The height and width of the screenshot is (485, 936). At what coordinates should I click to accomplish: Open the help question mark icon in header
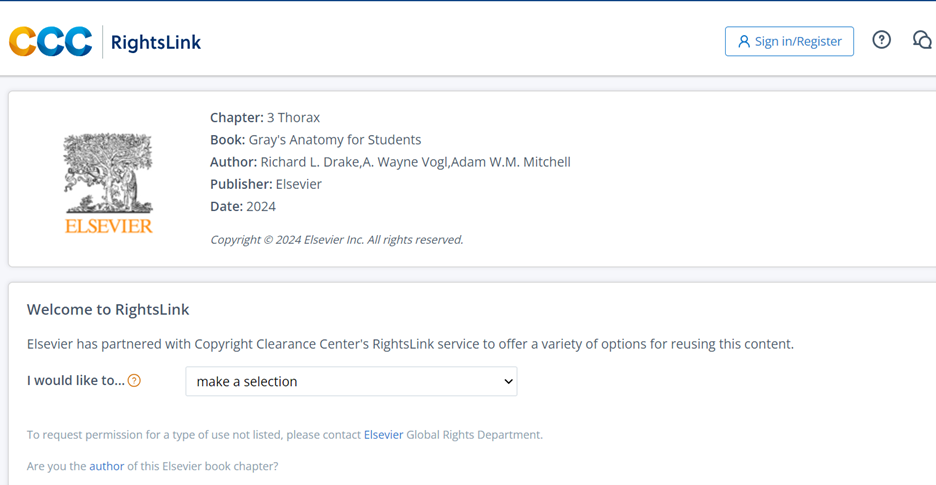click(881, 40)
